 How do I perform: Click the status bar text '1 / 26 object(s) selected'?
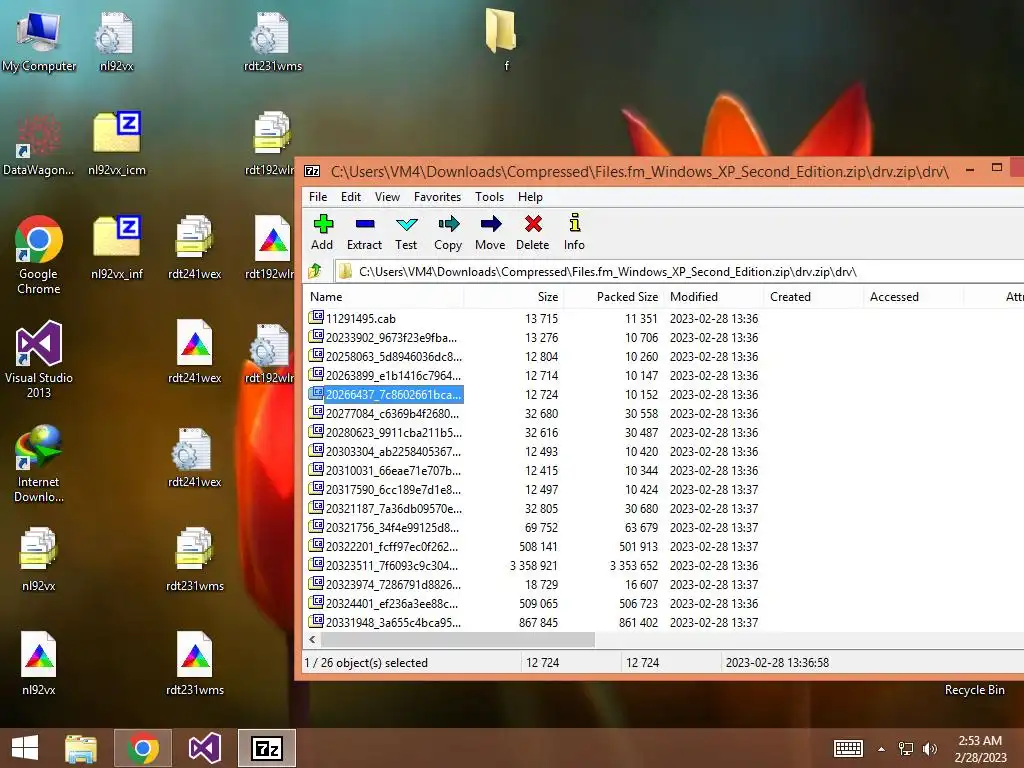366,663
